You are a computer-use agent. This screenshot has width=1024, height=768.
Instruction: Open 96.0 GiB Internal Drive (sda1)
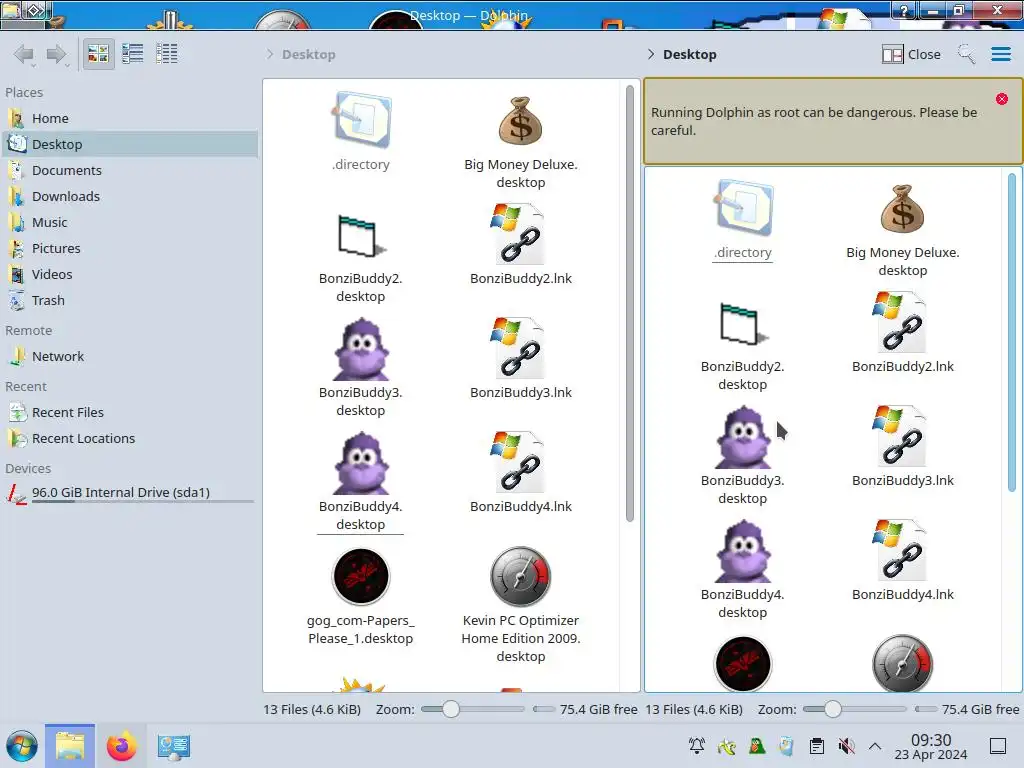click(x=130, y=493)
